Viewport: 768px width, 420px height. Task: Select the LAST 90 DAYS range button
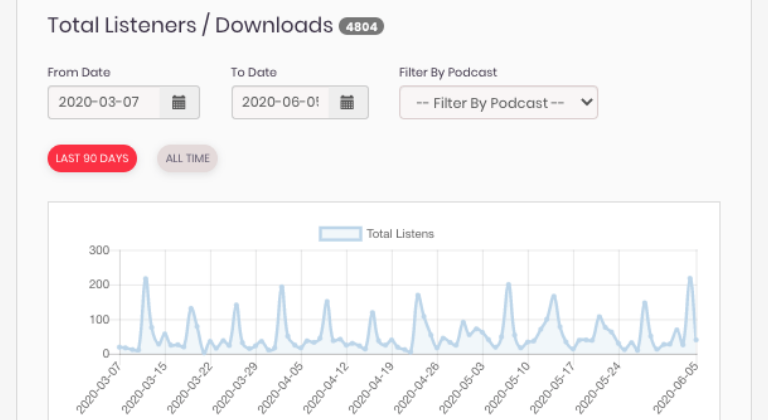pyautogui.click(x=92, y=158)
